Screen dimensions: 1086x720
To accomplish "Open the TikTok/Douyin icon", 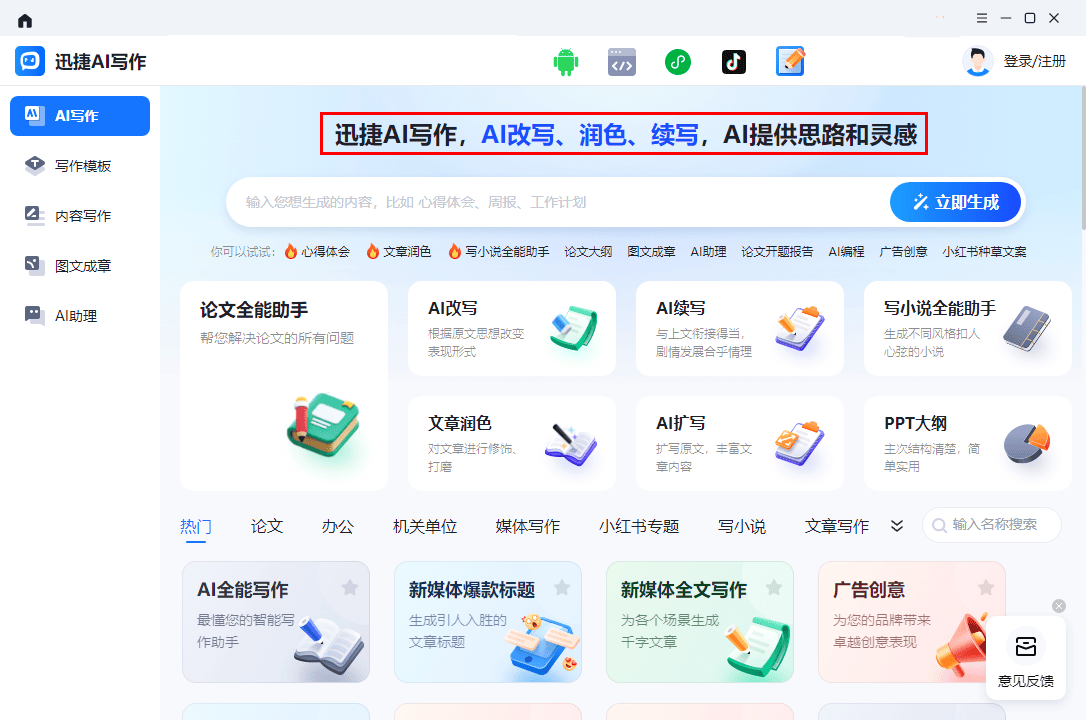I will pyautogui.click(x=734, y=62).
